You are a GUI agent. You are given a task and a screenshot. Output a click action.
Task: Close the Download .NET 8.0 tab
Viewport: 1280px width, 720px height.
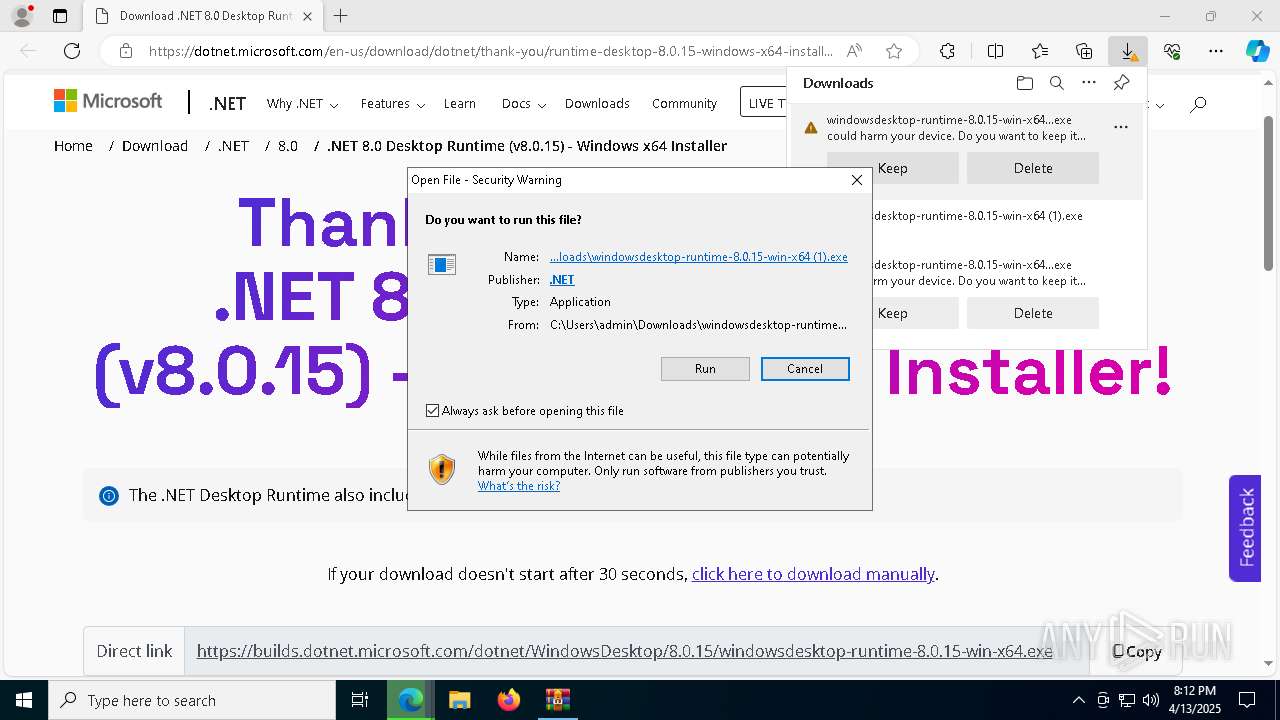coord(307,16)
